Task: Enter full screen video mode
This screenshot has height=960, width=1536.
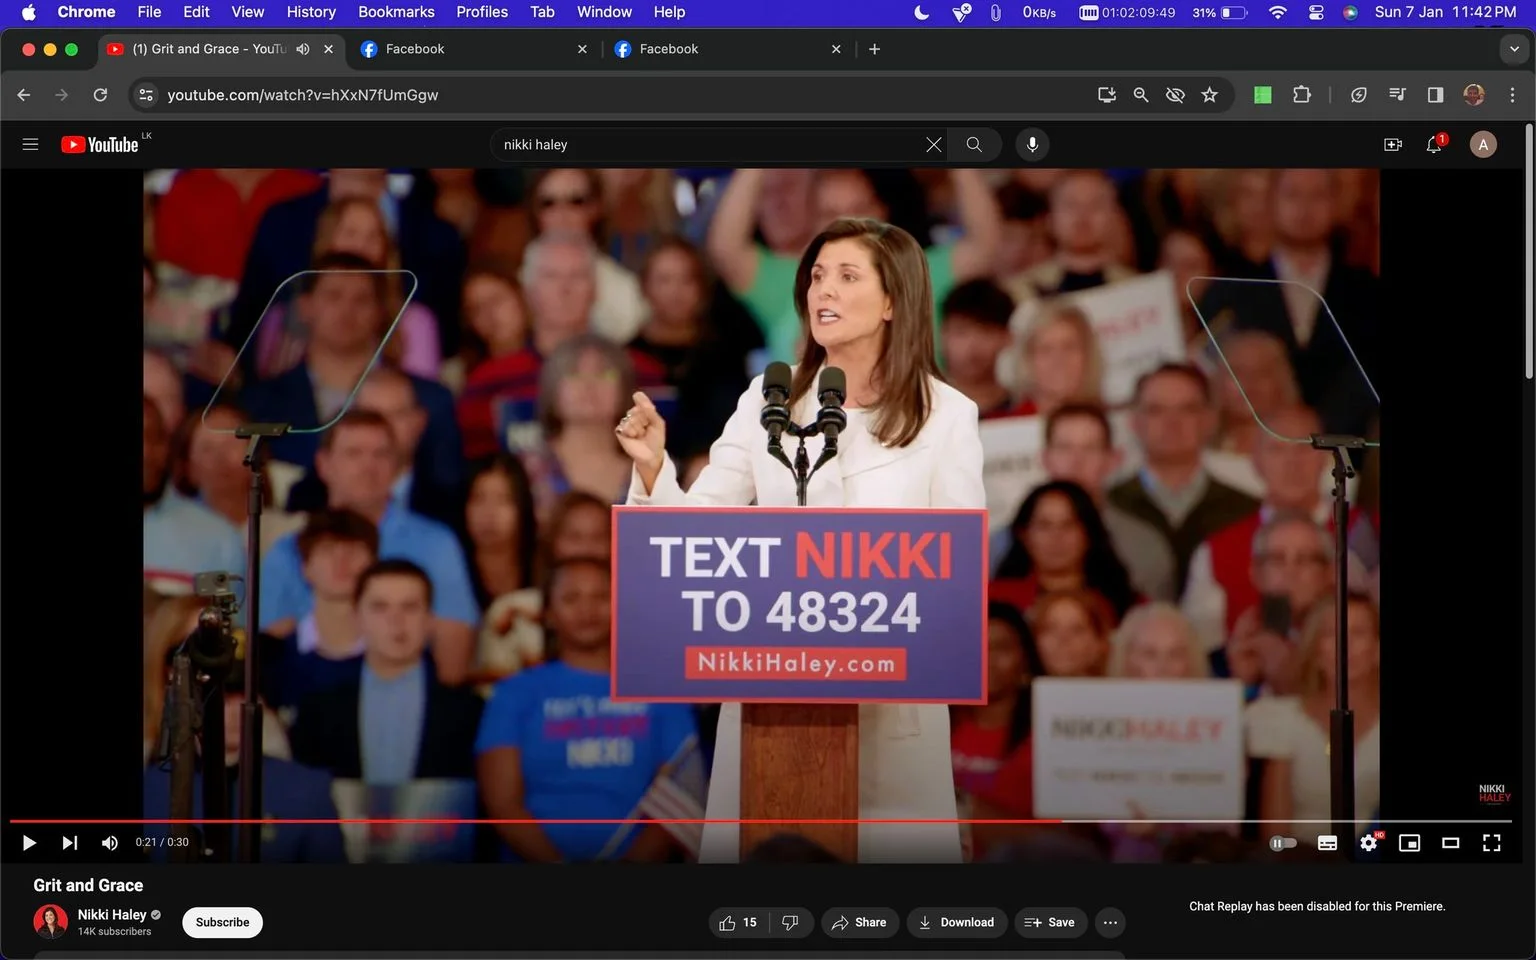Action: click(x=1491, y=843)
